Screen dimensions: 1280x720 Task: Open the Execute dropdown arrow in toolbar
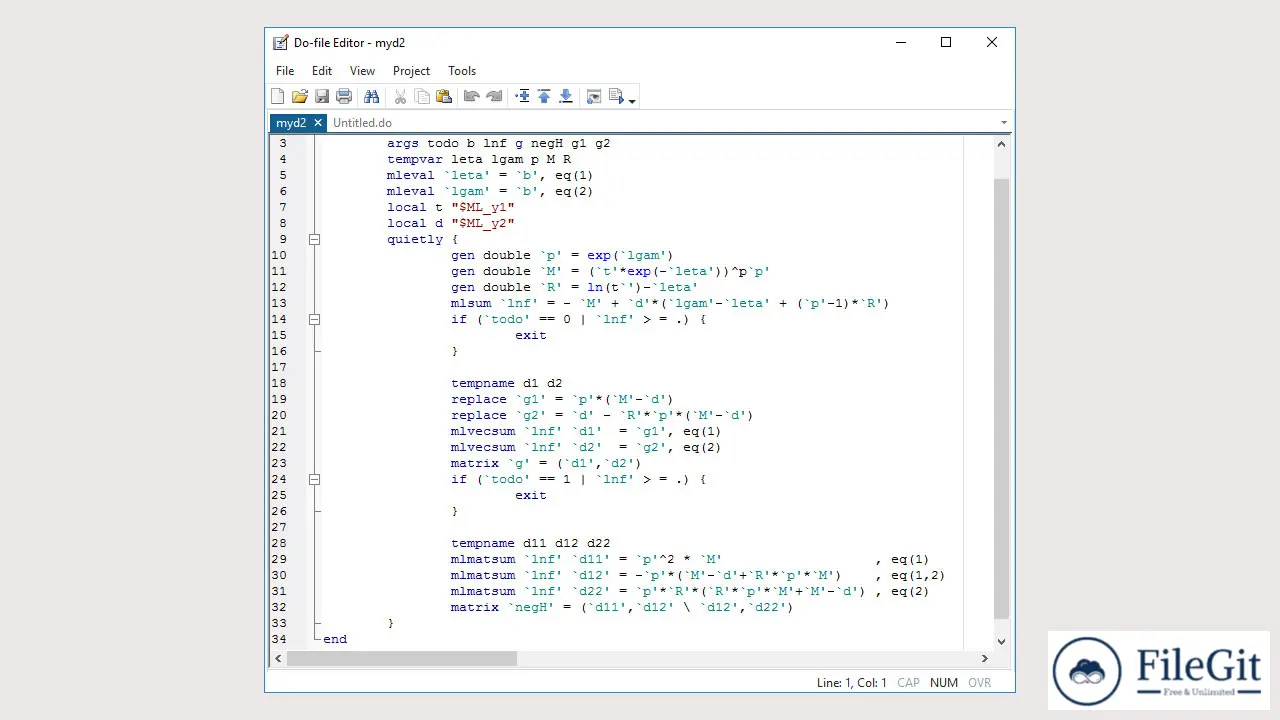[x=632, y=100]
